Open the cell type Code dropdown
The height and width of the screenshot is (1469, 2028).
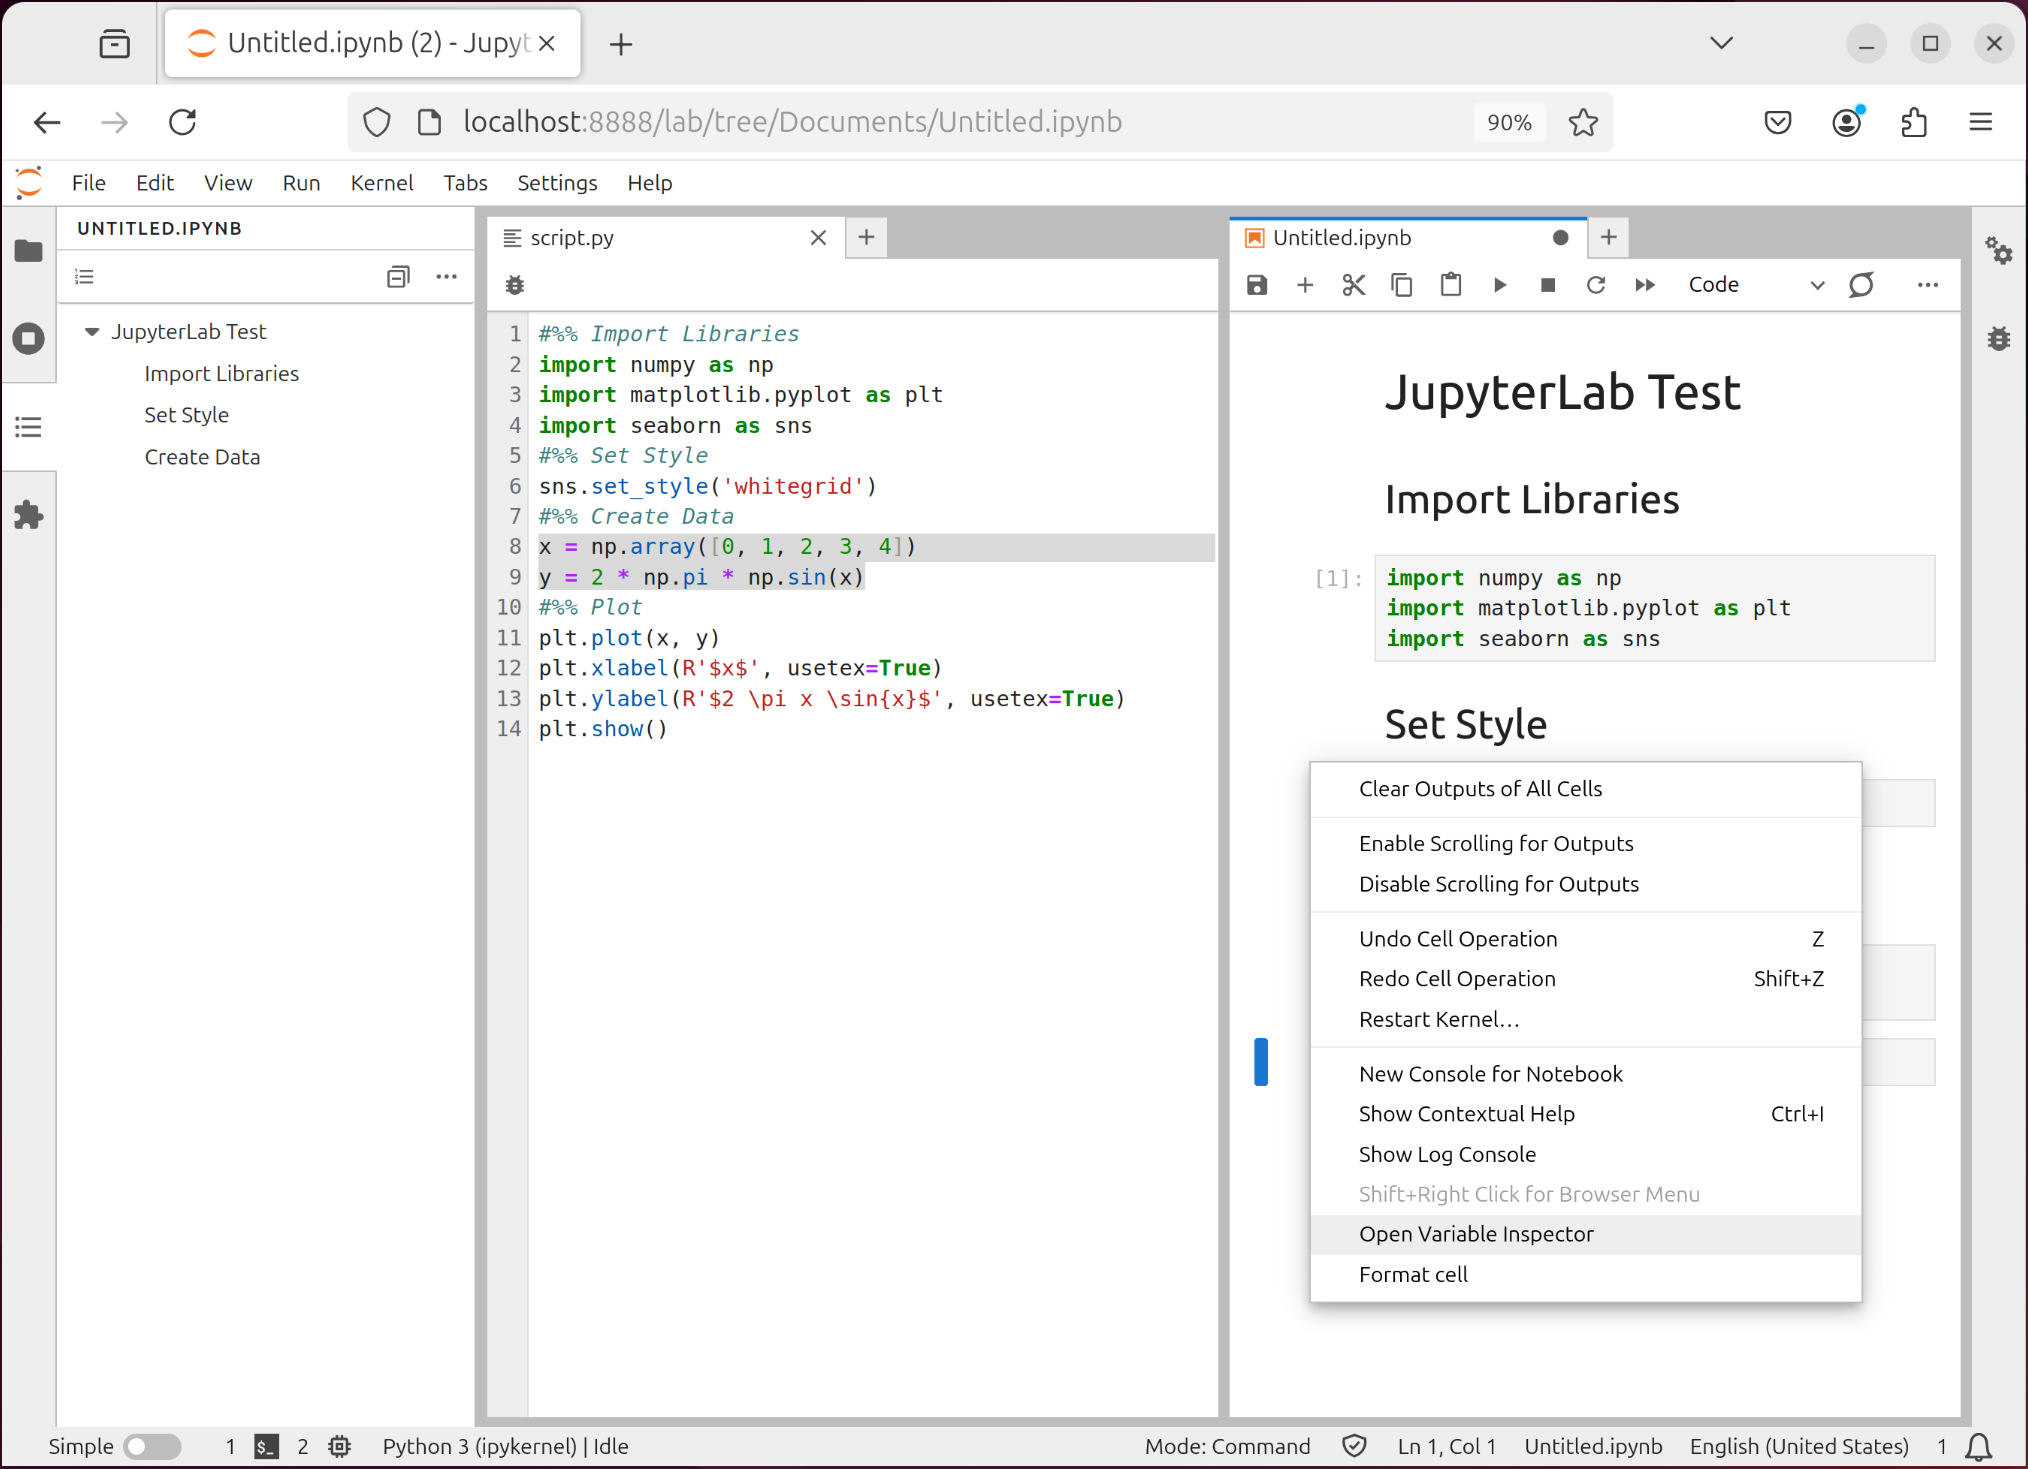coord(1756,285)
